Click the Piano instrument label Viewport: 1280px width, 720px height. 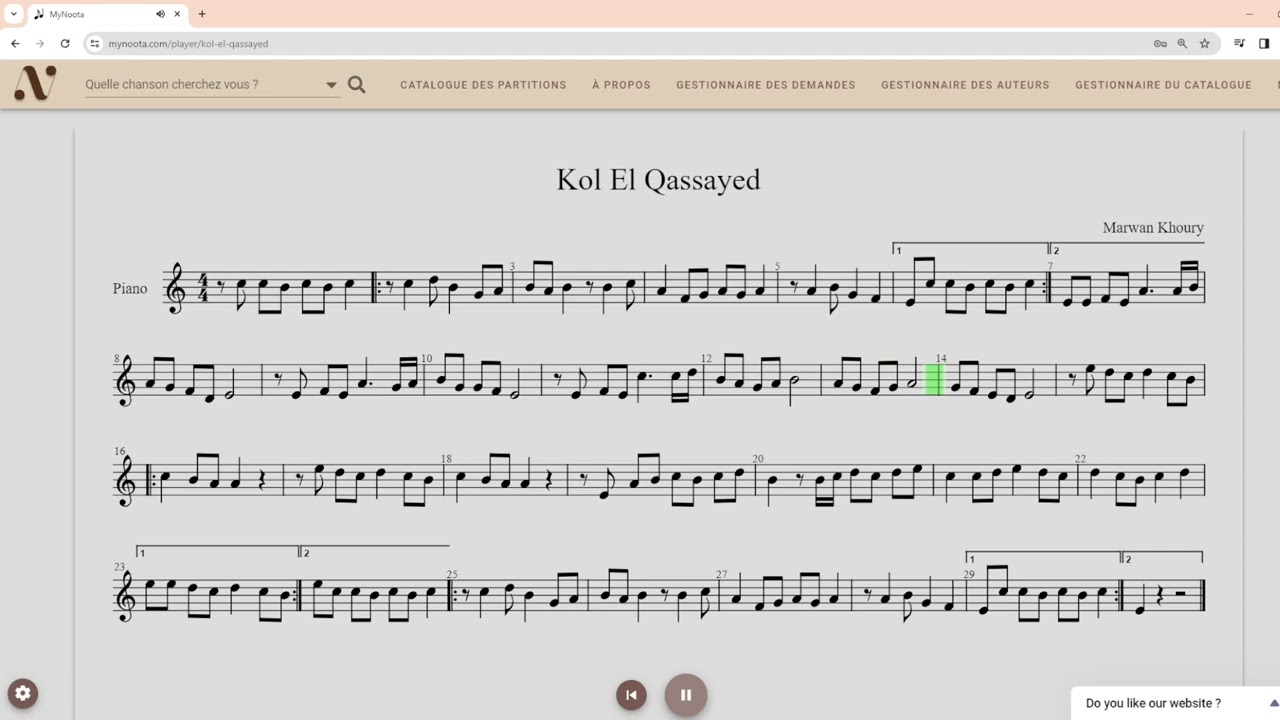[130, 288]
